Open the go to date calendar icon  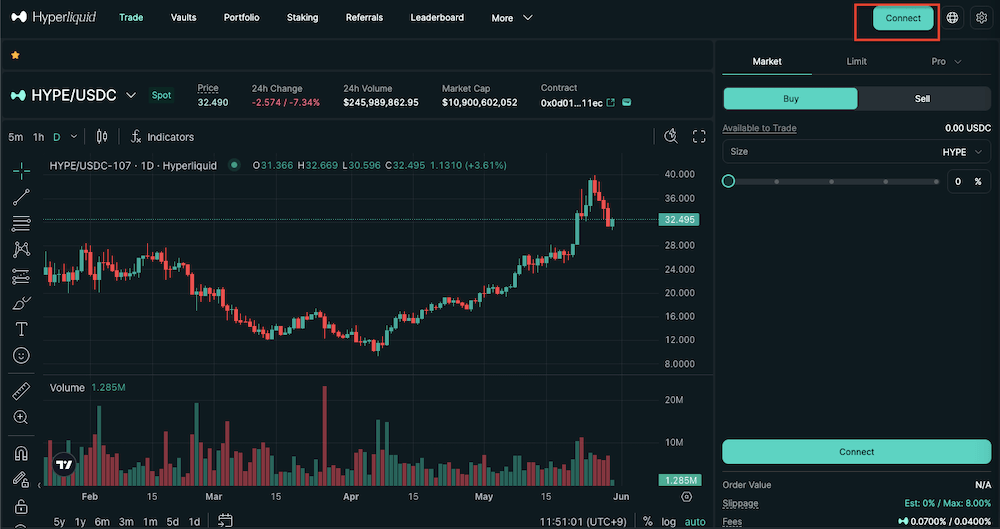(225, 521)
